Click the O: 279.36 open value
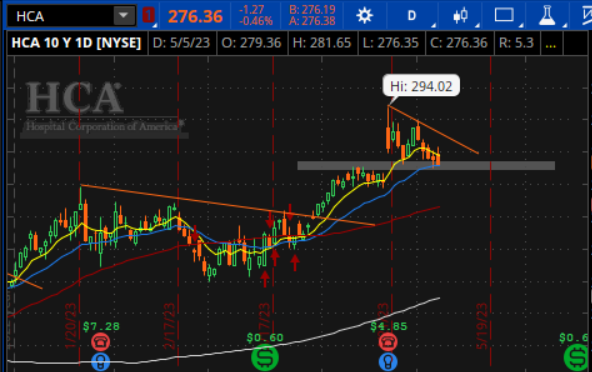Viewport: 592px width, 372px height. (x=251, y=43)
